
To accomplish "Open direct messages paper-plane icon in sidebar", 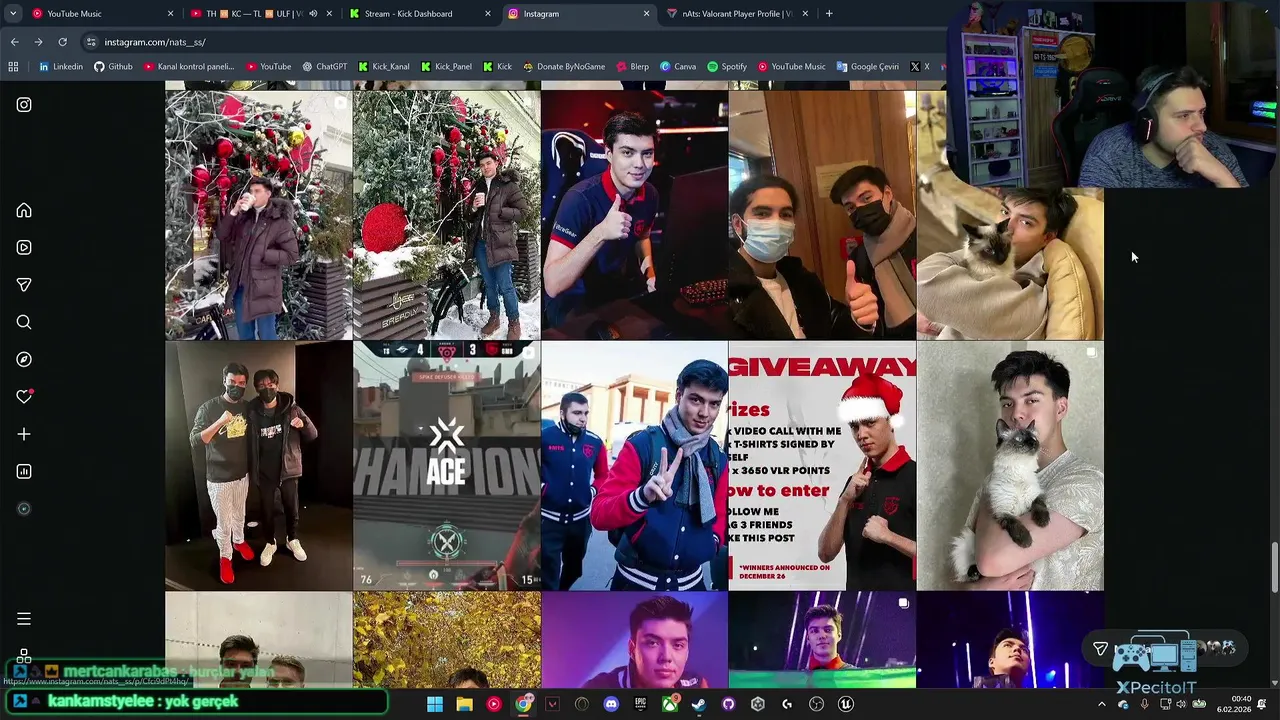I will point(24,285).
